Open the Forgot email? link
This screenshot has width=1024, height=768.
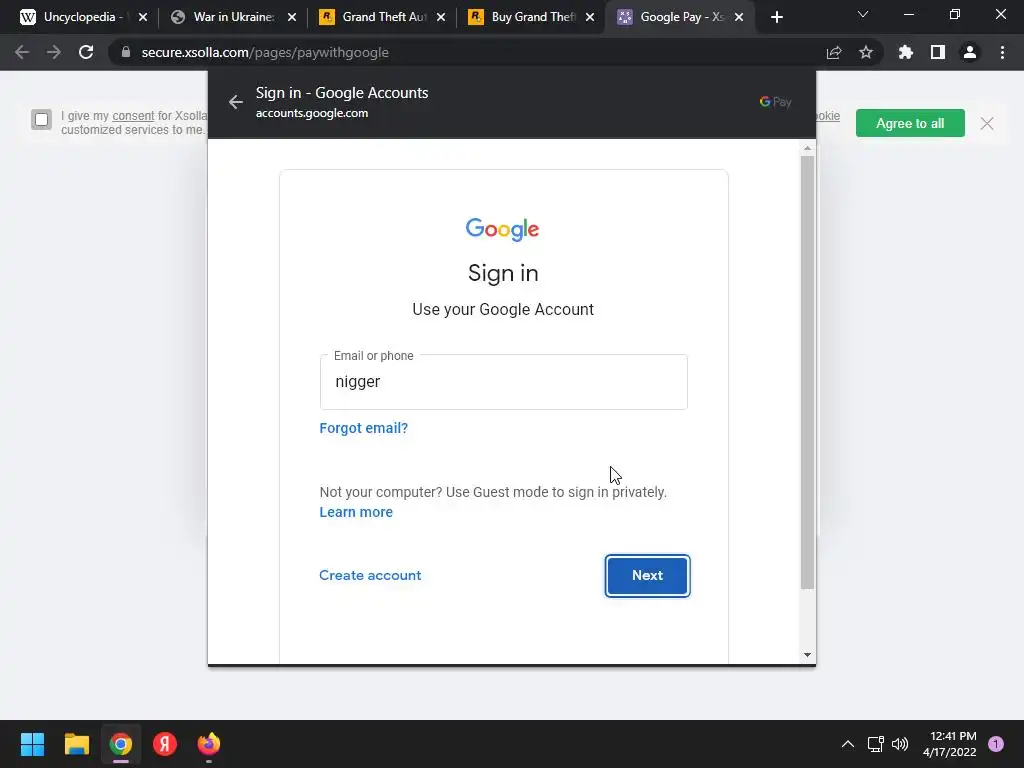363,428
